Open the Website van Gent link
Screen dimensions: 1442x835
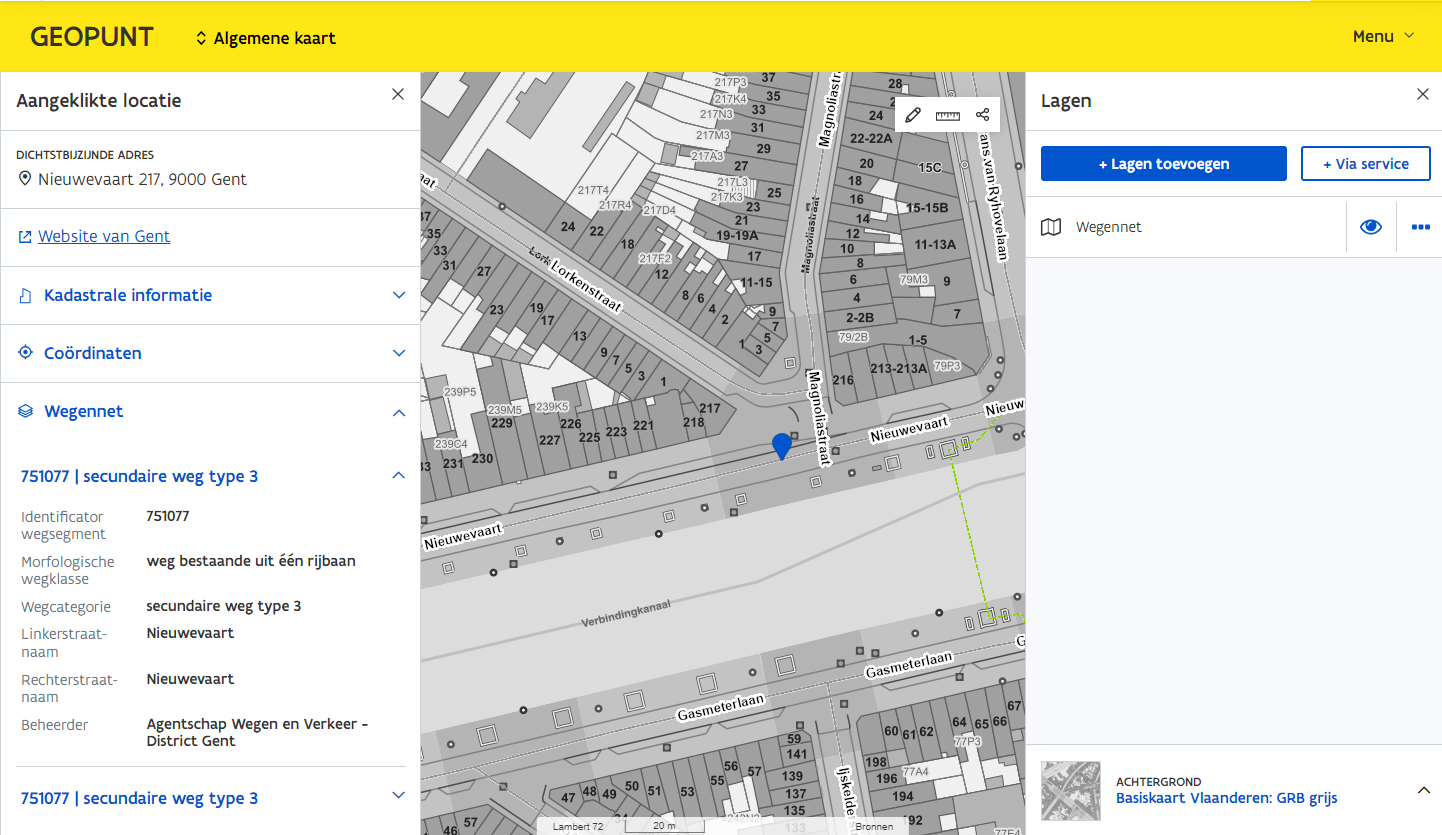(104, 236)
